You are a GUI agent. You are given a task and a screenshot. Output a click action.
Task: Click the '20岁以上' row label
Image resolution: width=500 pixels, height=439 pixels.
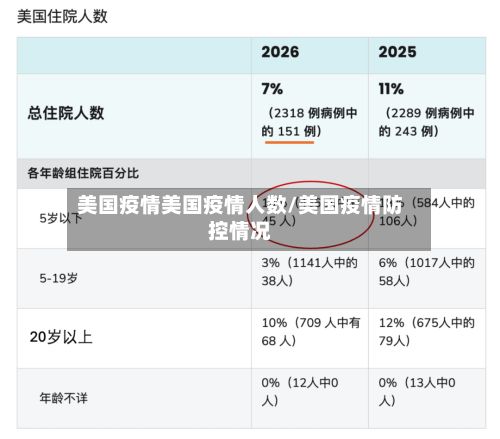click(x=61, y=337)
